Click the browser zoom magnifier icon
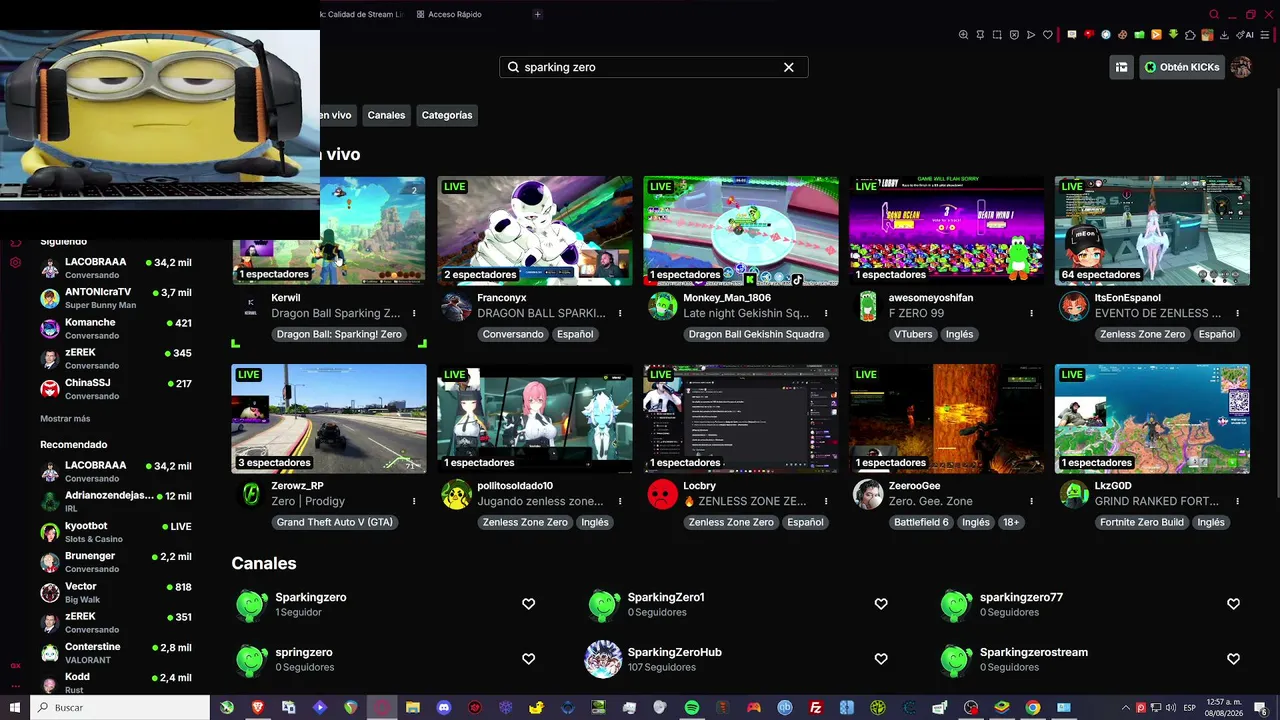This screenshot has height=720, width=1280. point(964,35)
